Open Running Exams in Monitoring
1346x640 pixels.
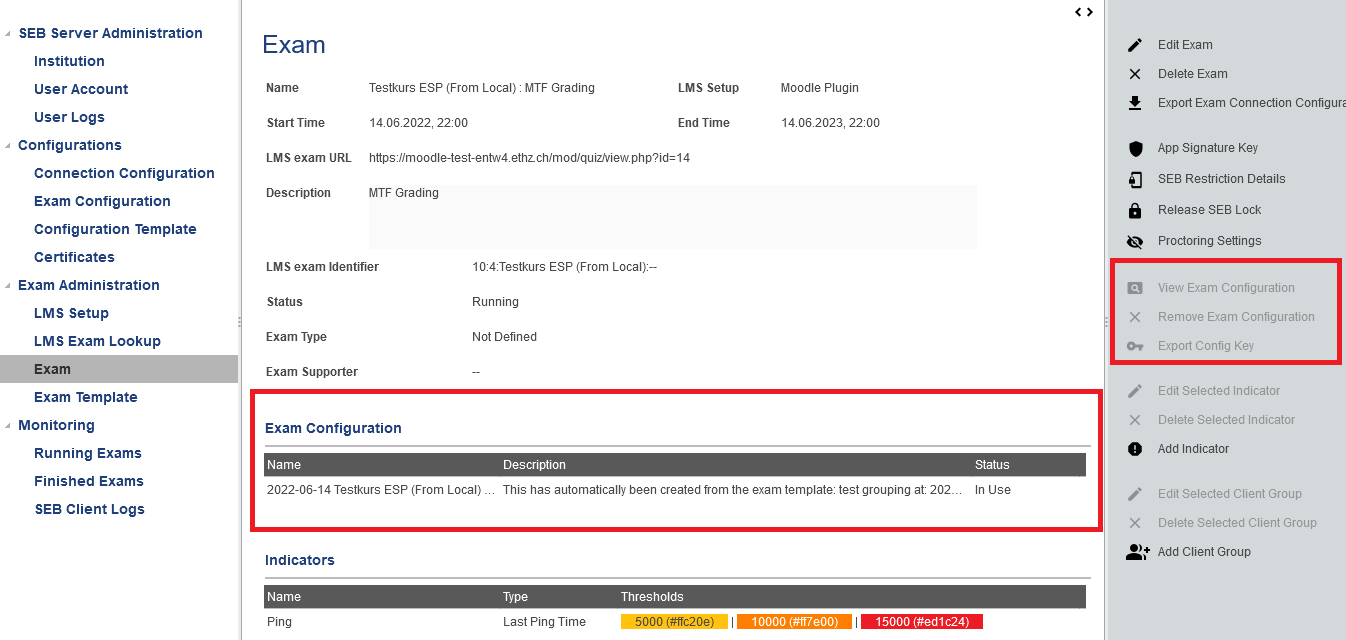coord(88,453)
